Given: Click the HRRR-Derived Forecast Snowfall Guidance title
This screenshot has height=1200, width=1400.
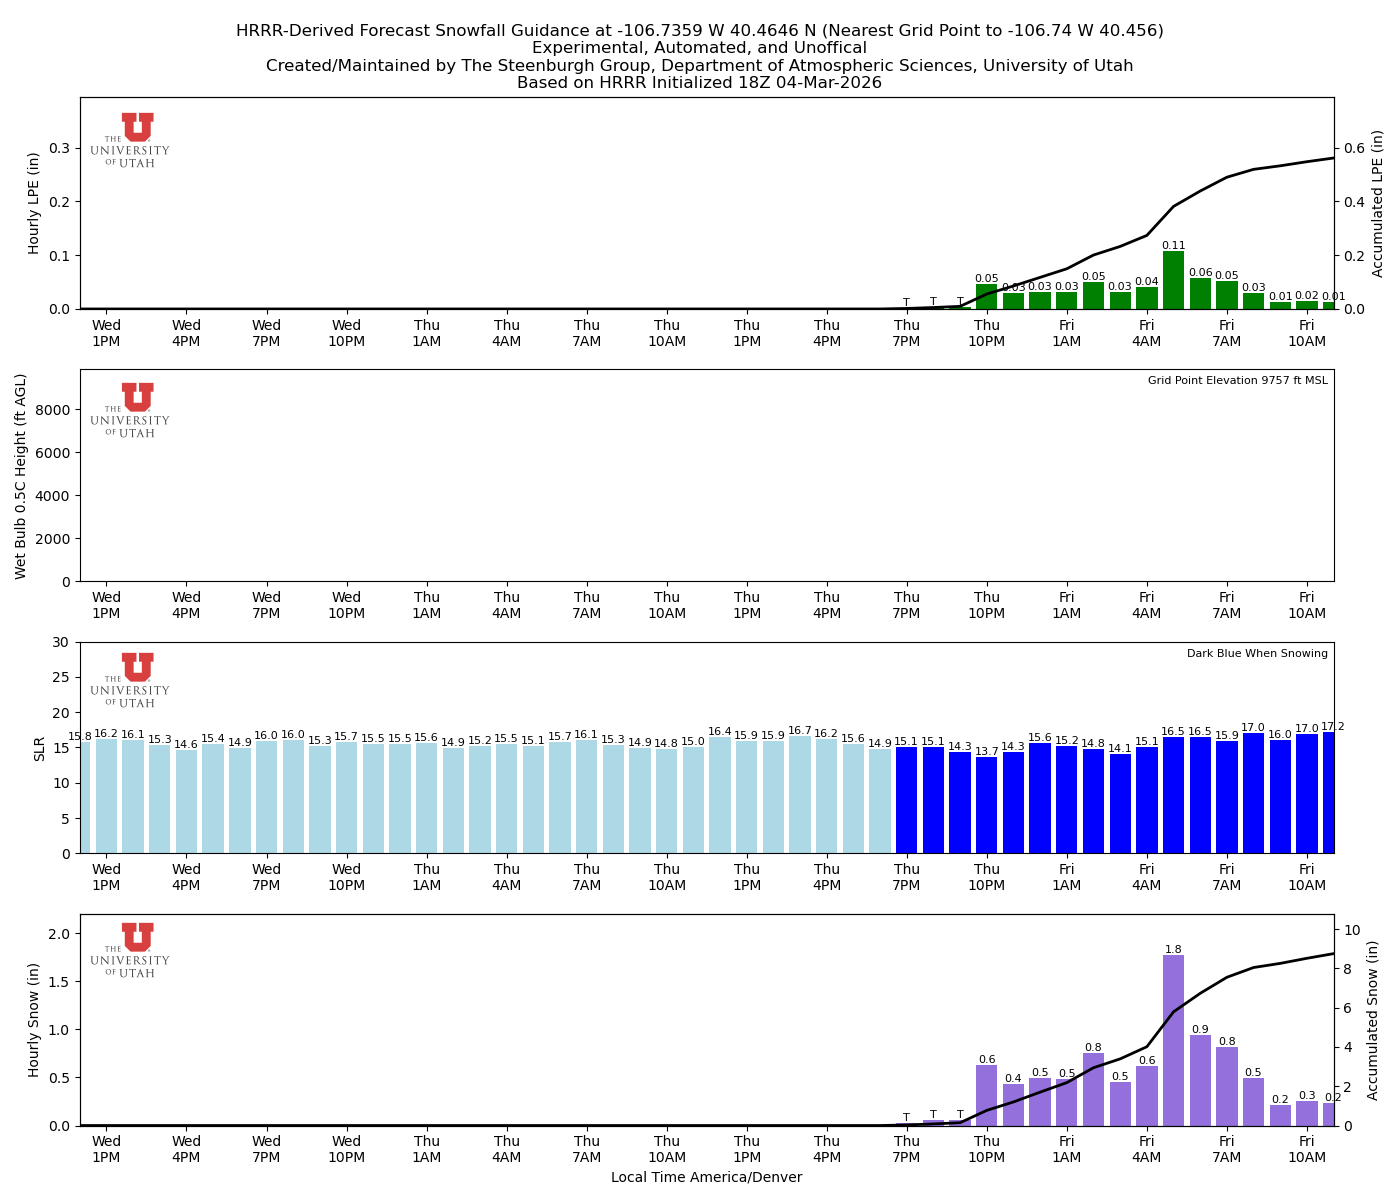Looking at the screenshot, I should click(700, 32).
